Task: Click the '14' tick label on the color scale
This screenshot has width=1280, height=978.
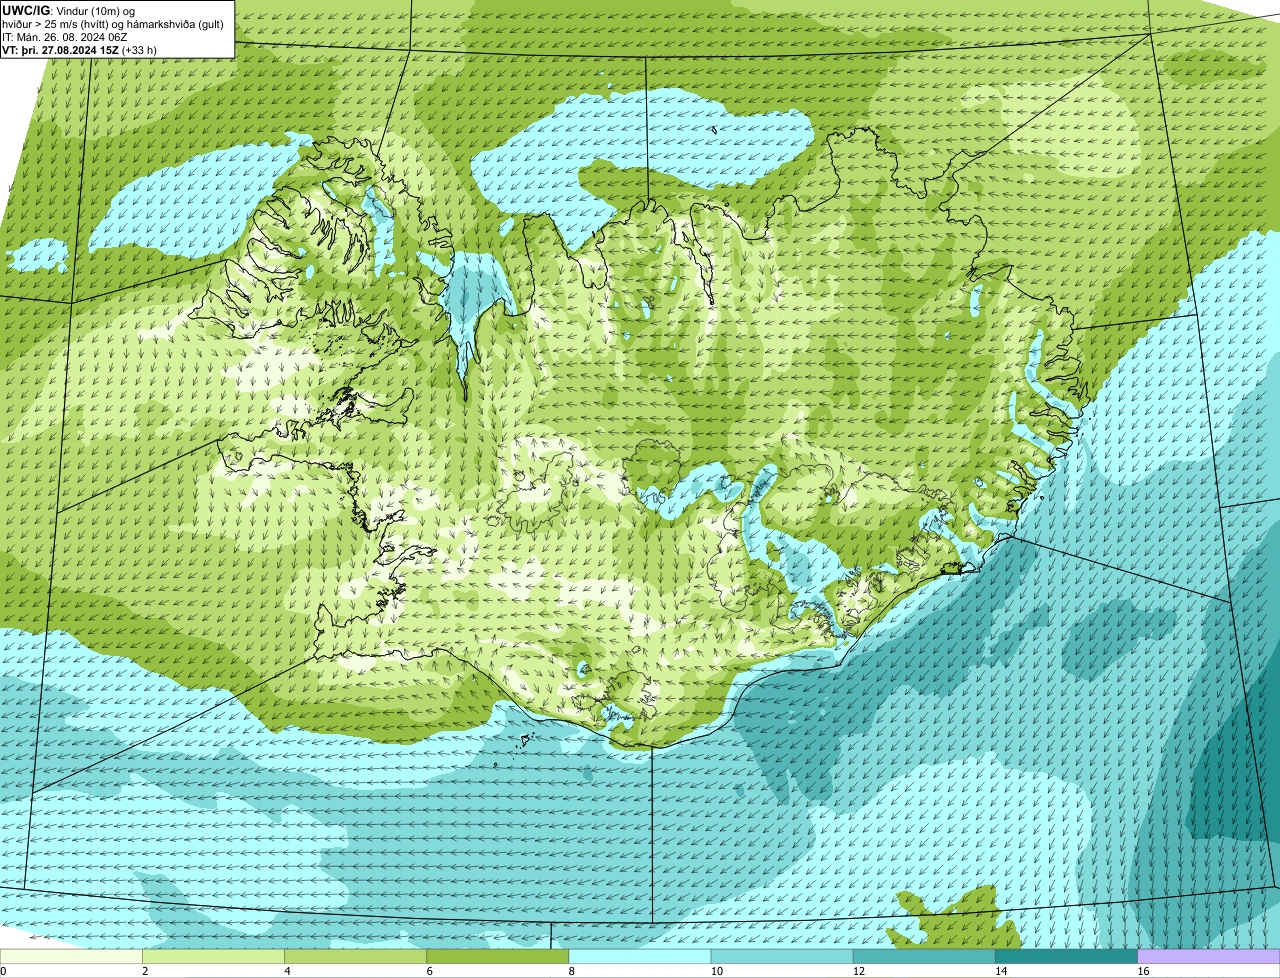Action: point(1001,971)
